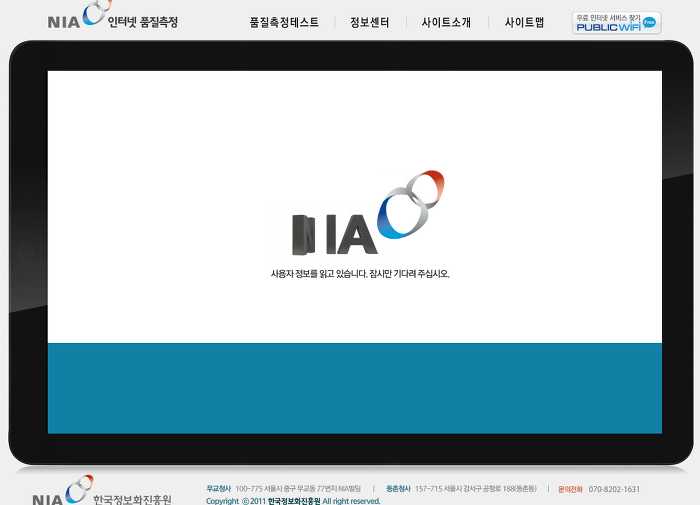700x505 pixels.
Task: Open the 사이트소개 menu
Action: tap(446, 22)
